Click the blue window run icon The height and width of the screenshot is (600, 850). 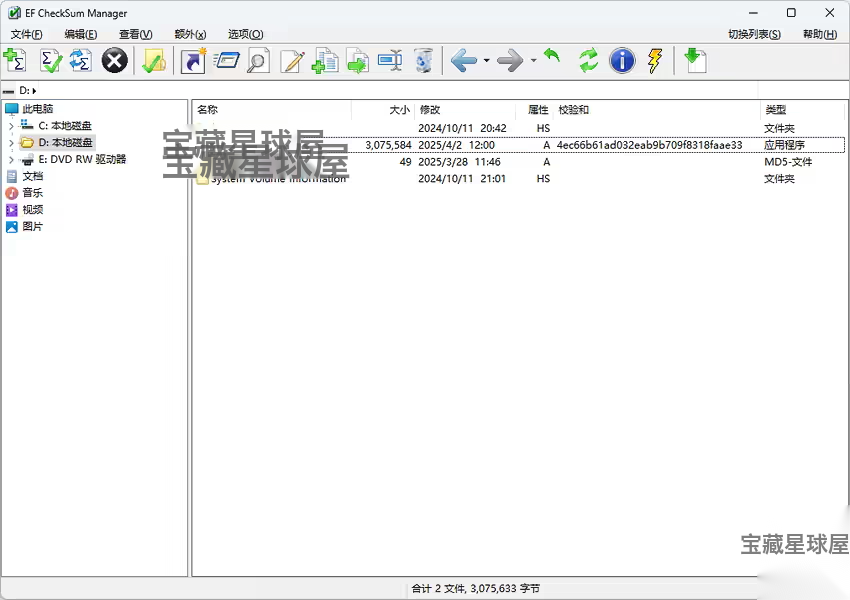tap(226, 60)
